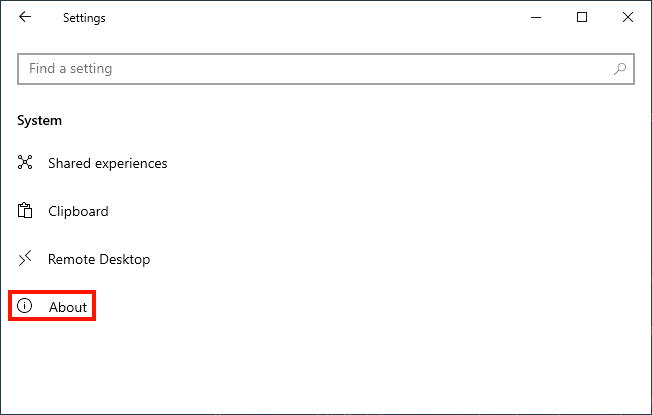Click the About info circle icon

(26, 307)
